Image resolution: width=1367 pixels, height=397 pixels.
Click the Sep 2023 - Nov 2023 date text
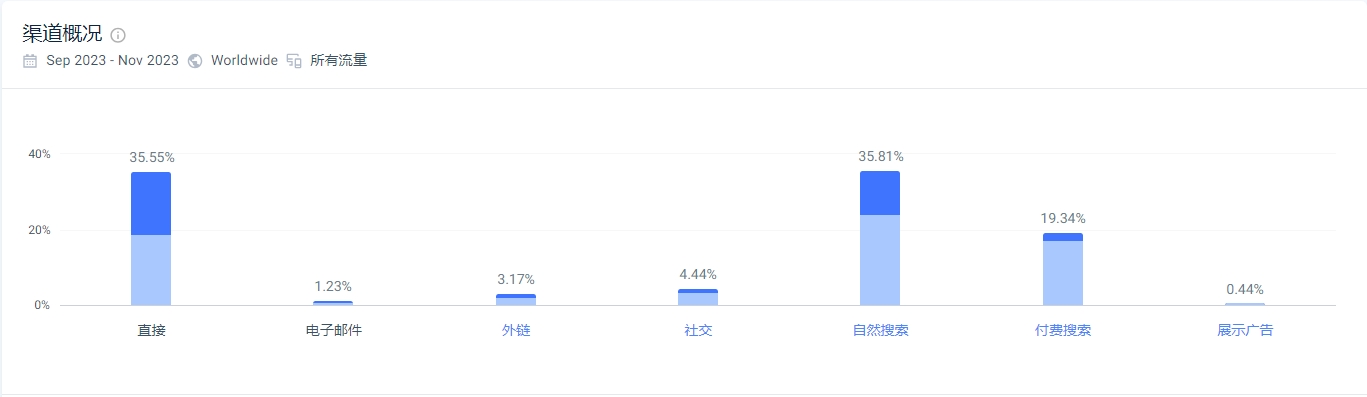point(113,61)
